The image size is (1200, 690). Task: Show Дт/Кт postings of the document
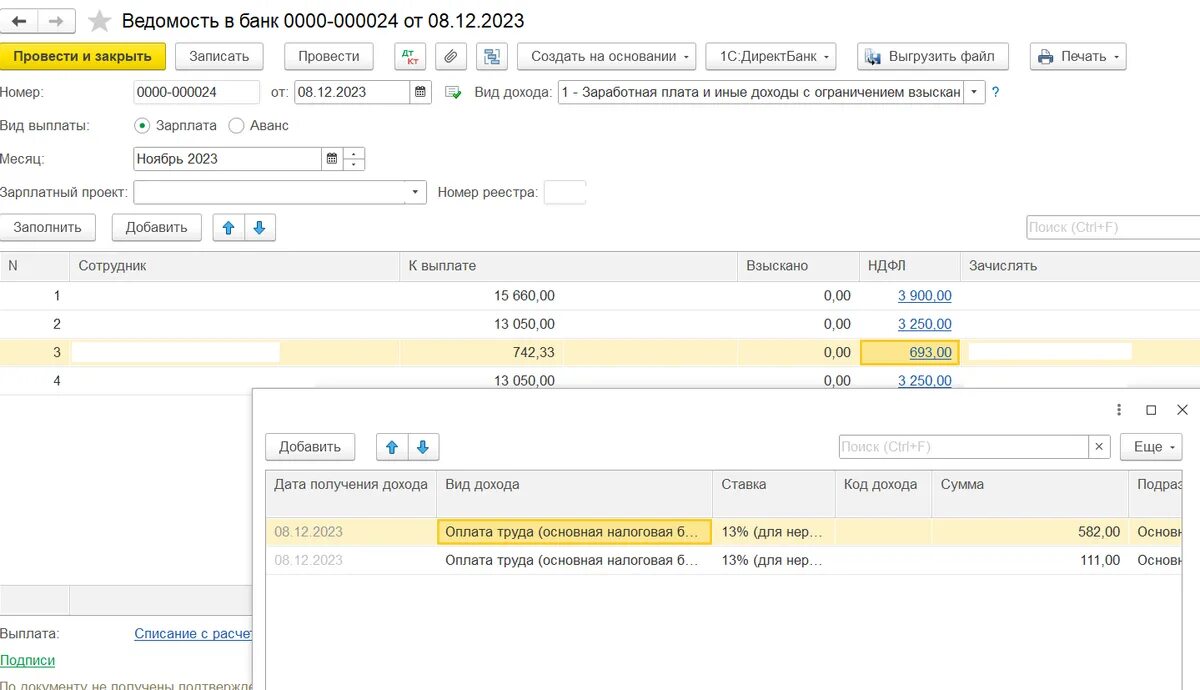tap(410, 57)
